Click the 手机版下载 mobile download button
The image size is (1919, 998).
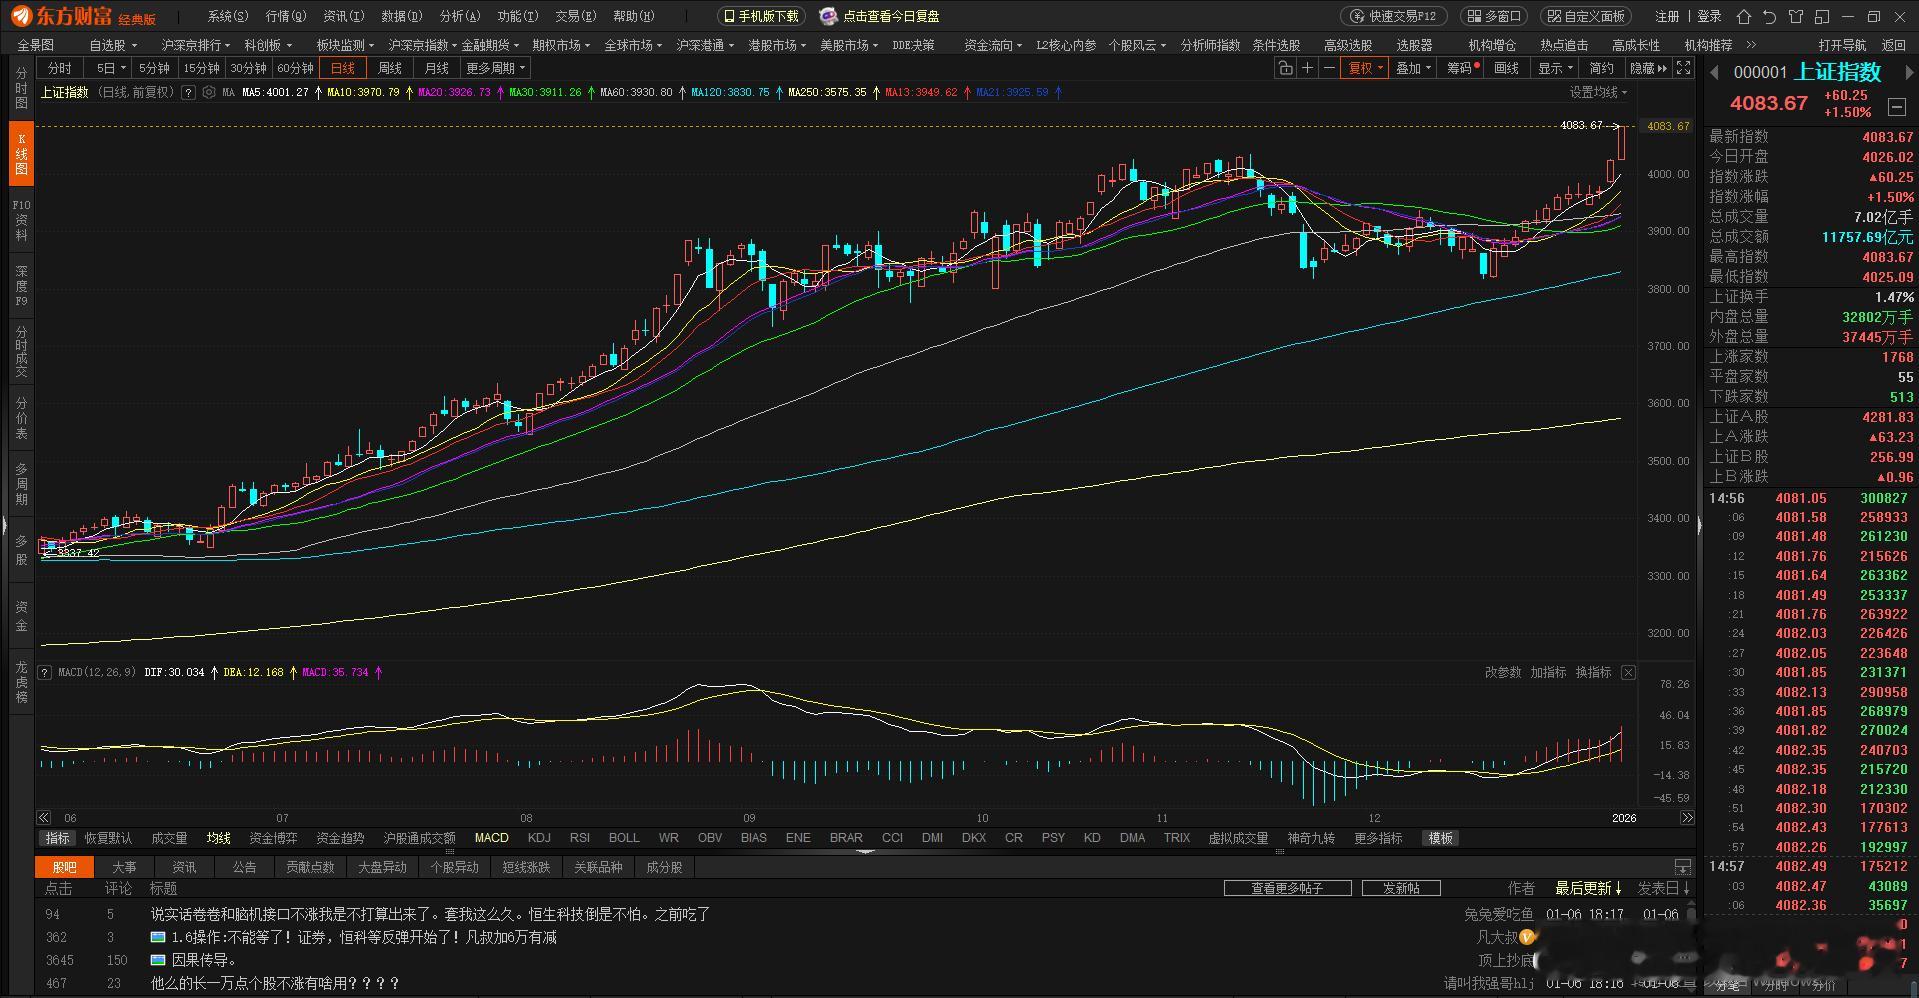pos(761,16)
